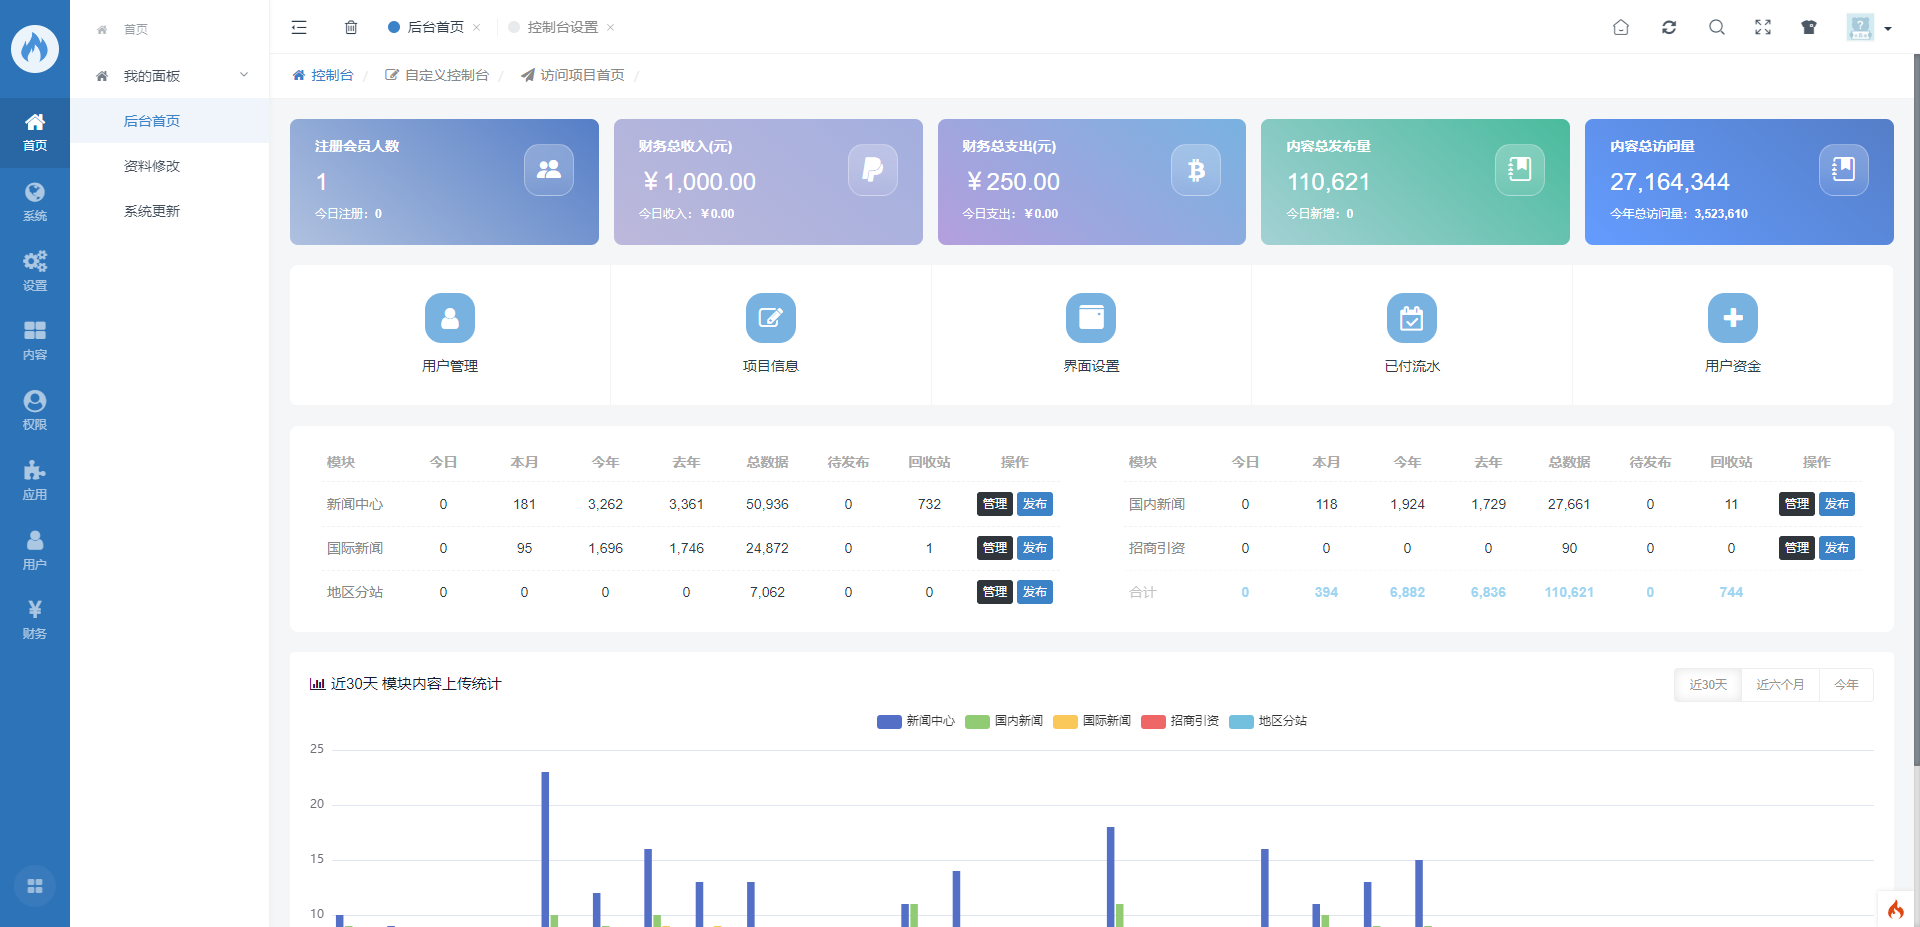This screenshot has width=1920, height=927.
Task: Click the 已付流水 shortcut icon
Action: (1412, 318)
